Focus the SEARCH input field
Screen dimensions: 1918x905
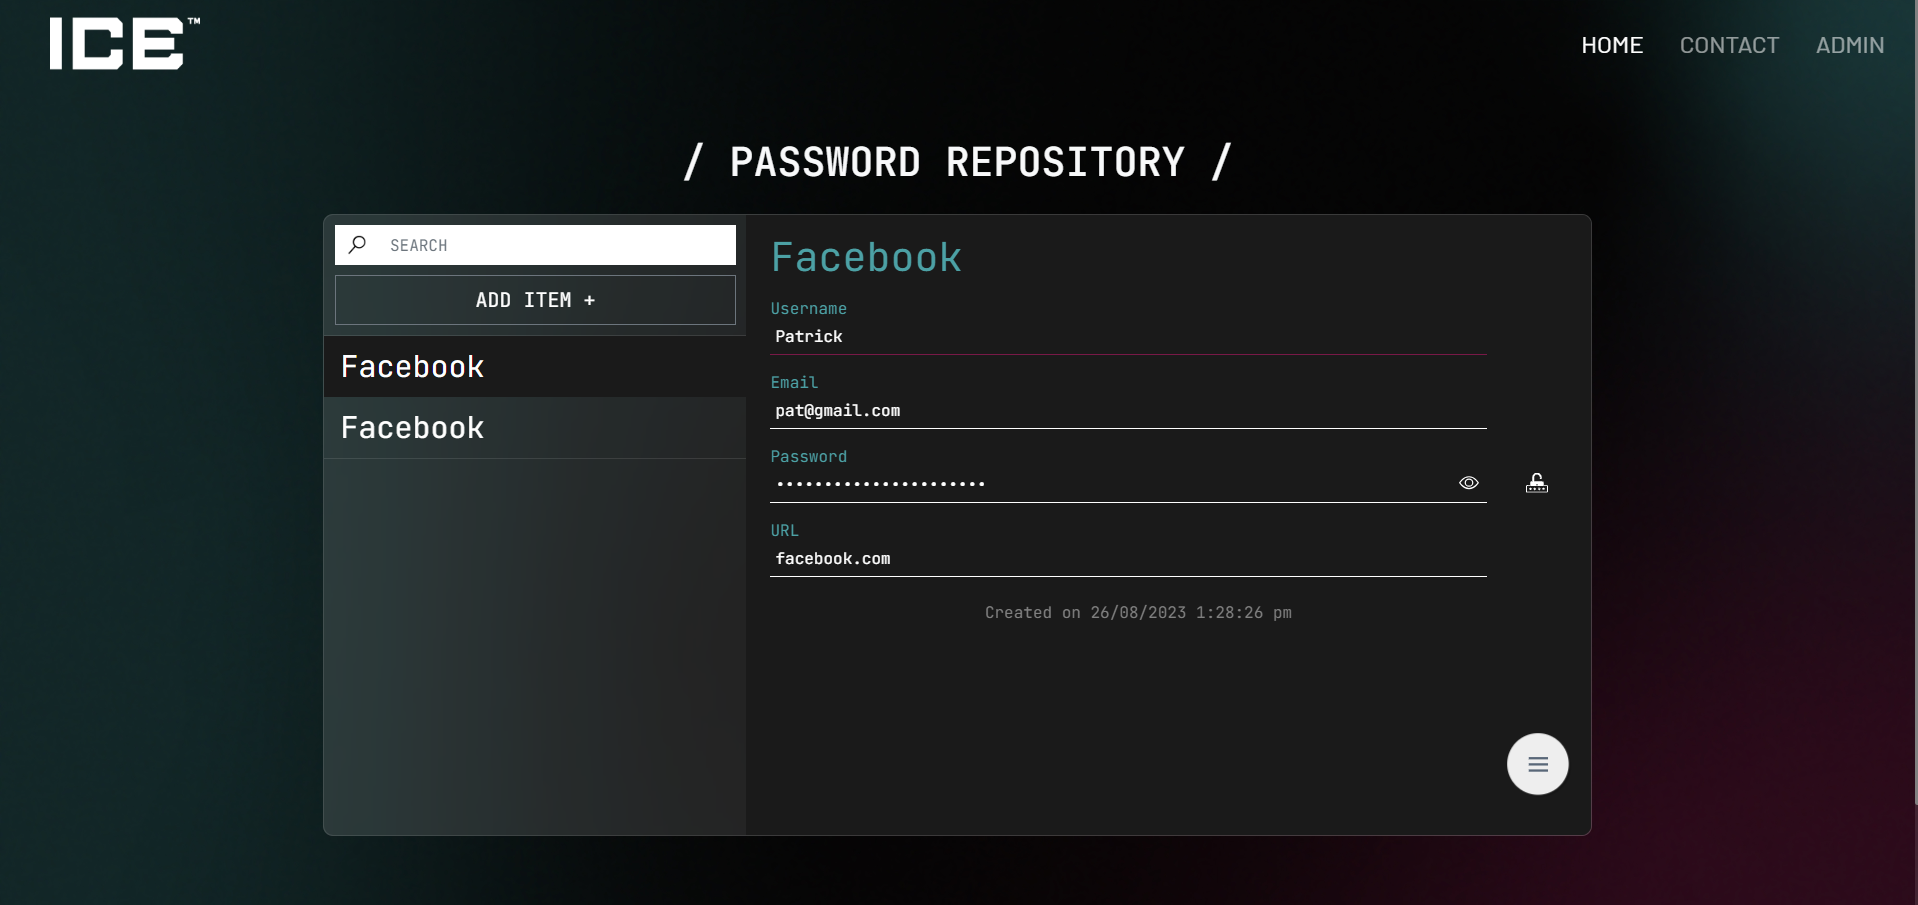(535, 245)
